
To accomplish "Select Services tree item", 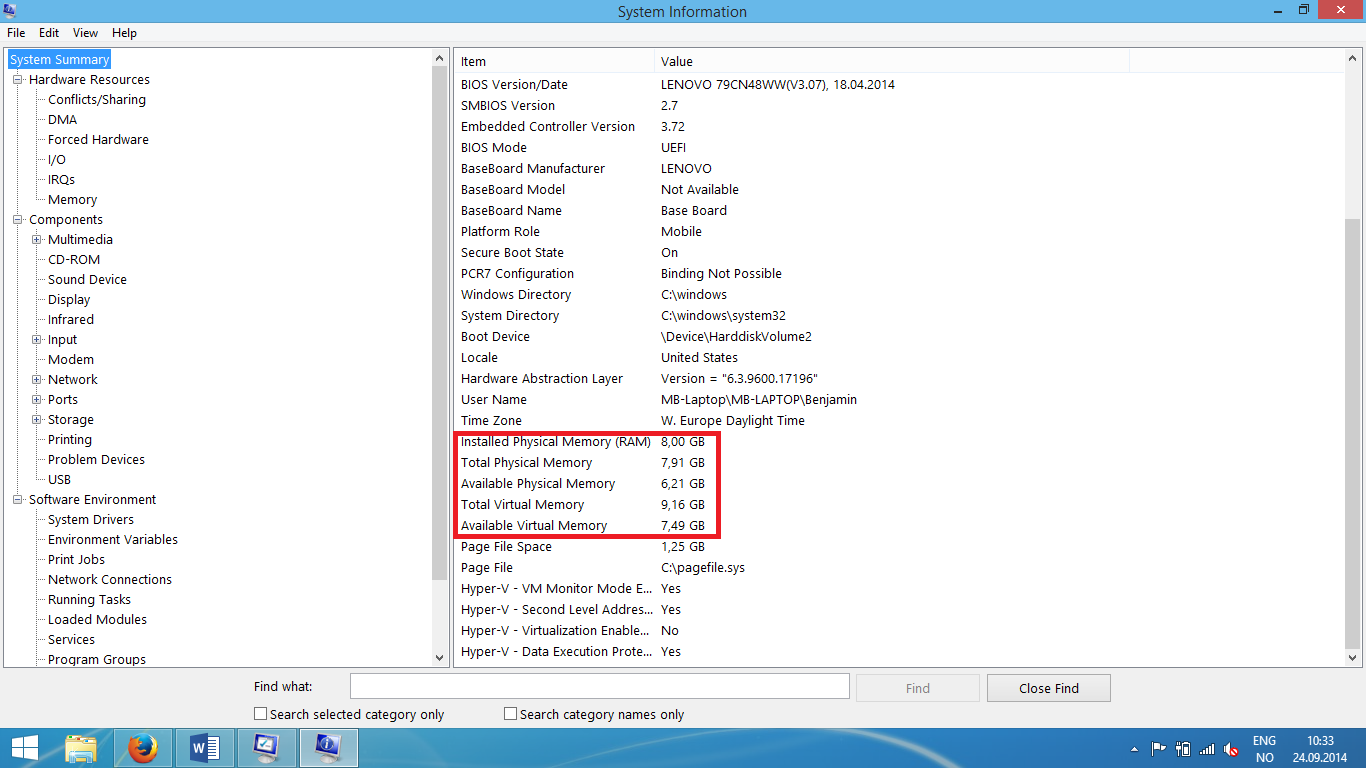I will [72, 640].
